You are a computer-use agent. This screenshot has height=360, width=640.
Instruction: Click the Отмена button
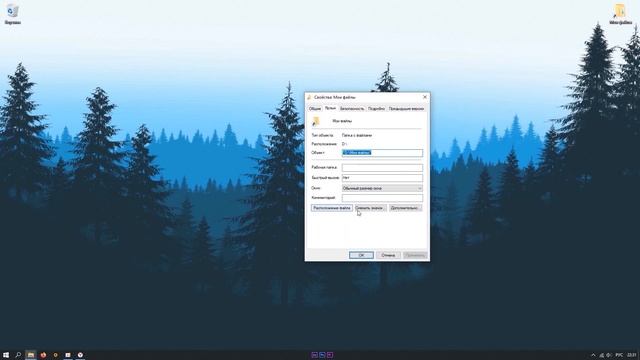(388, 255)
